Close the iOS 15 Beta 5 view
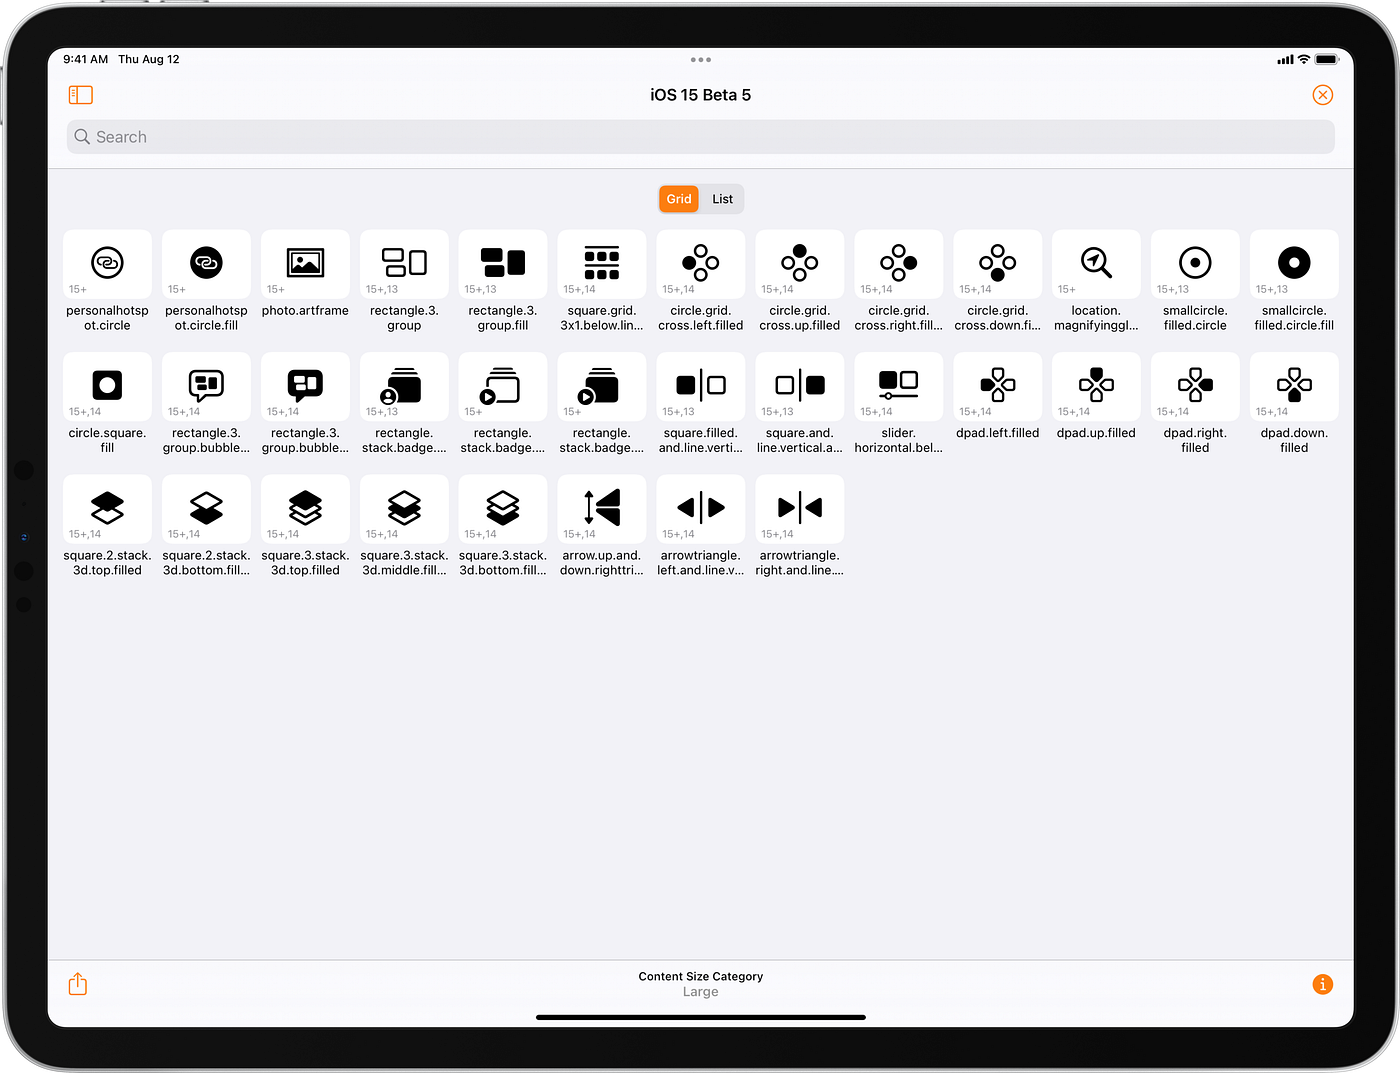 point(1322,95)
